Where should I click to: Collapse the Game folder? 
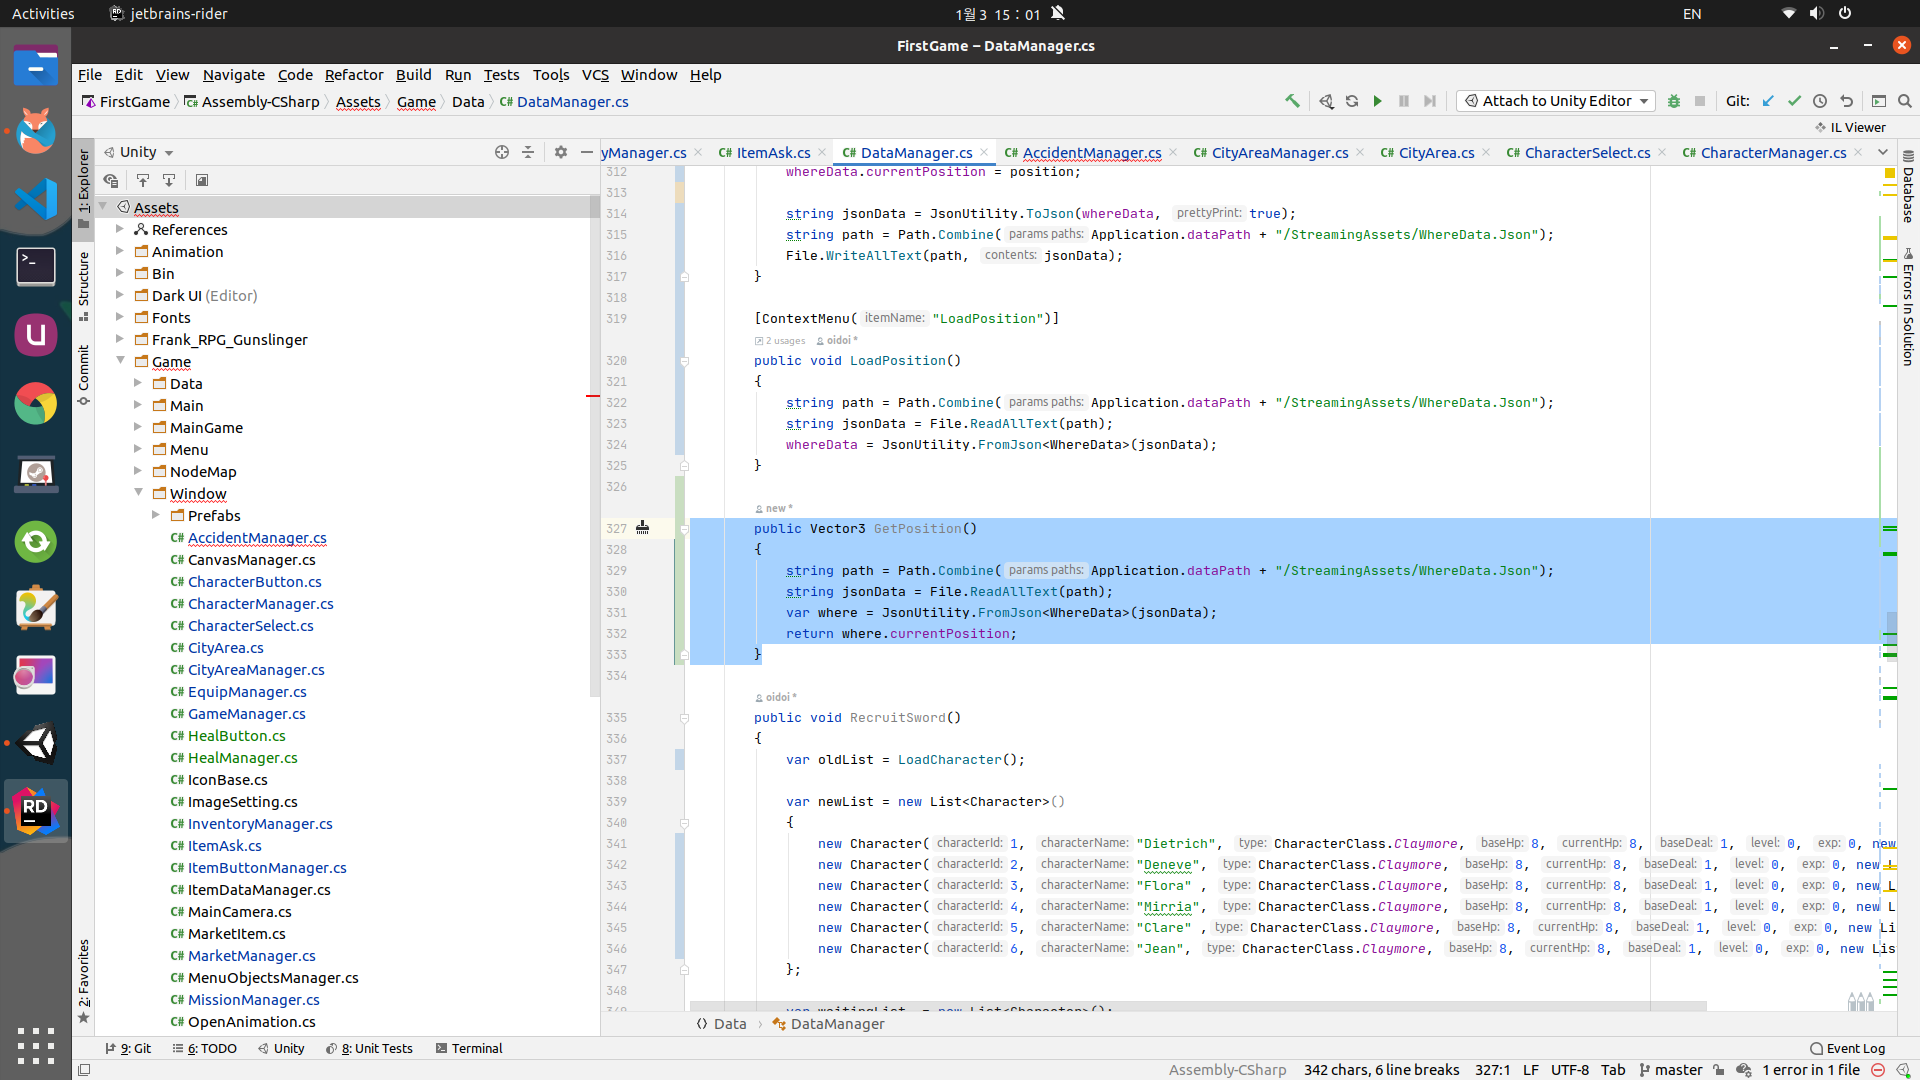coord(120,361)
